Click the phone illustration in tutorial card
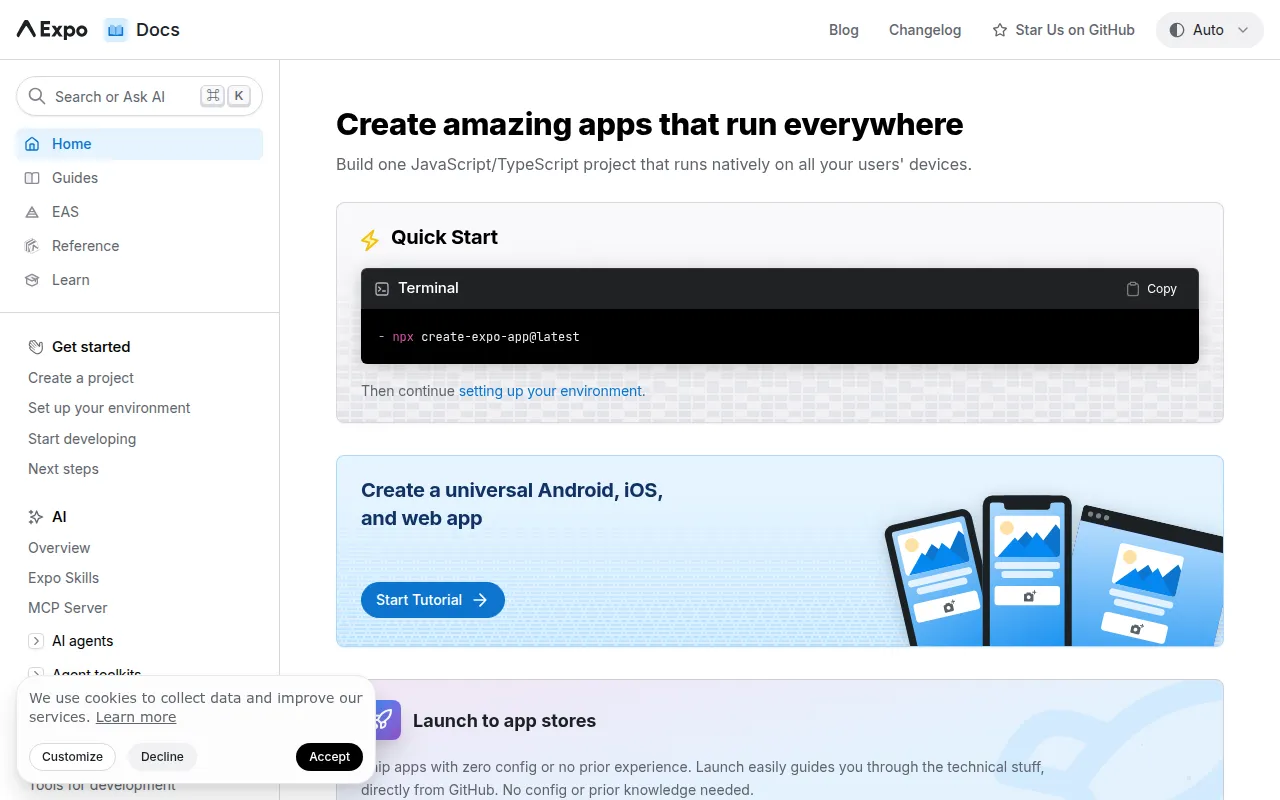This screenshot has width=1280, height=800. coord(1027,571)
